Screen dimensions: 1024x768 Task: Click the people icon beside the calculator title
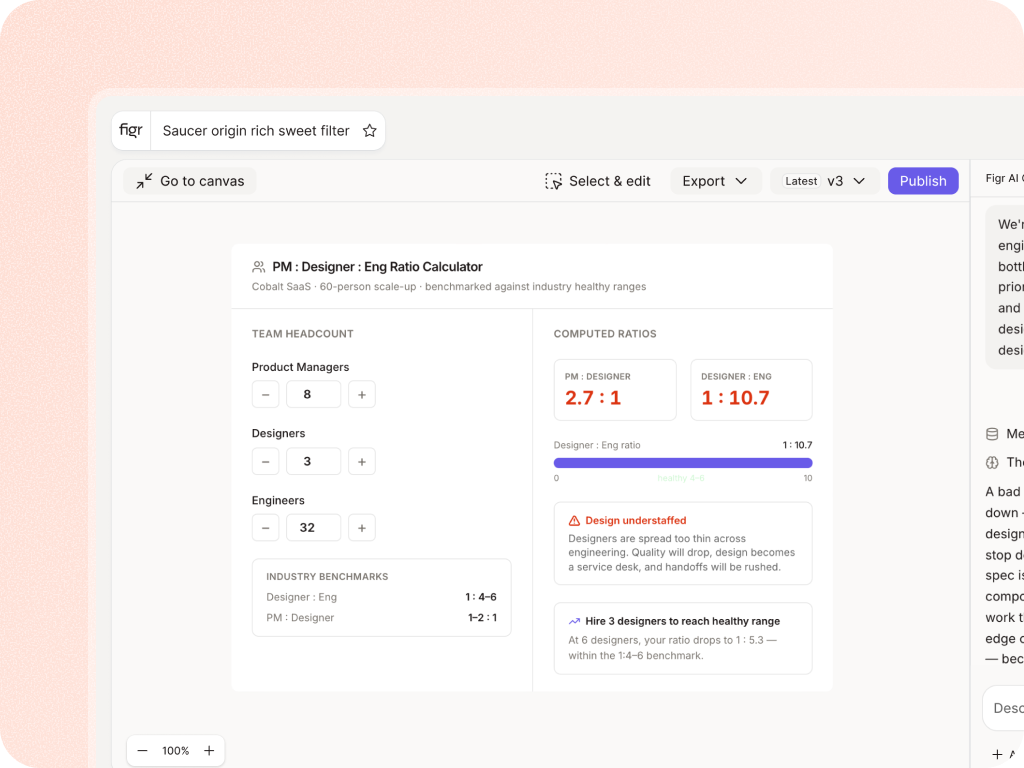tap(259, 266)
